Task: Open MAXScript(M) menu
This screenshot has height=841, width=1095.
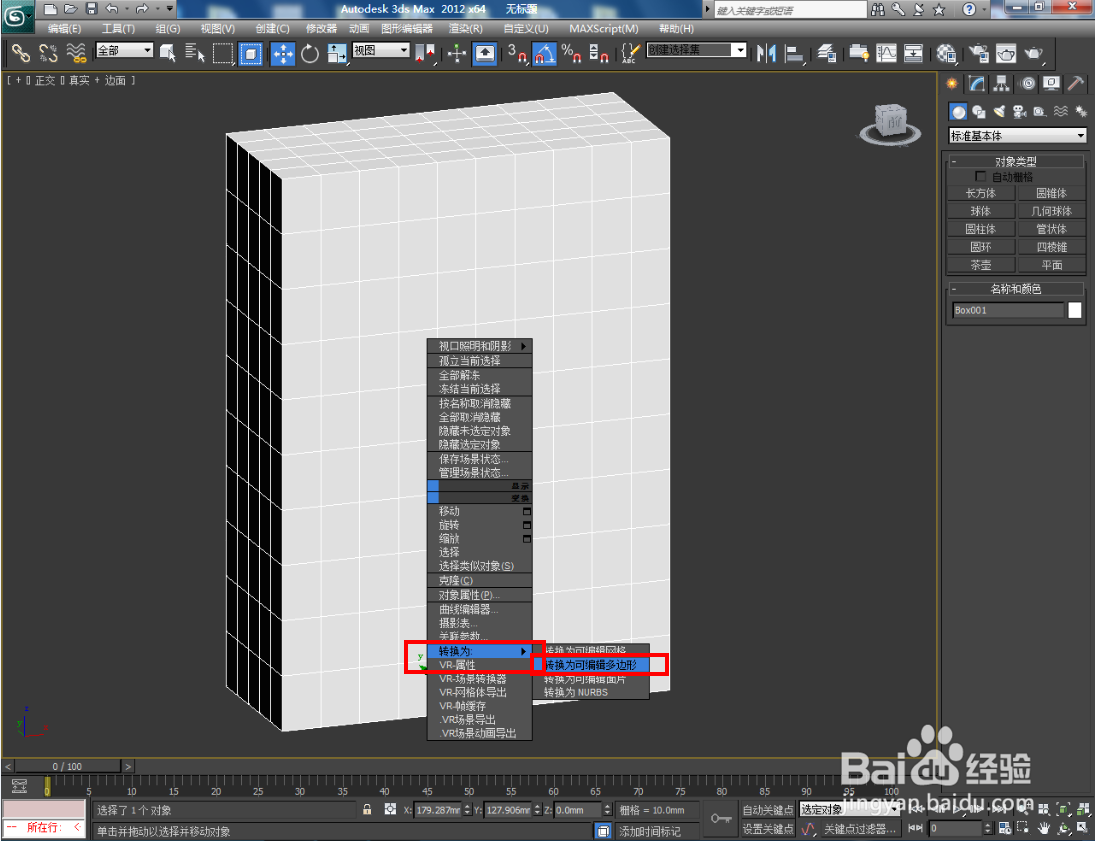Action: pyautogui.click(x=603, y=29)
